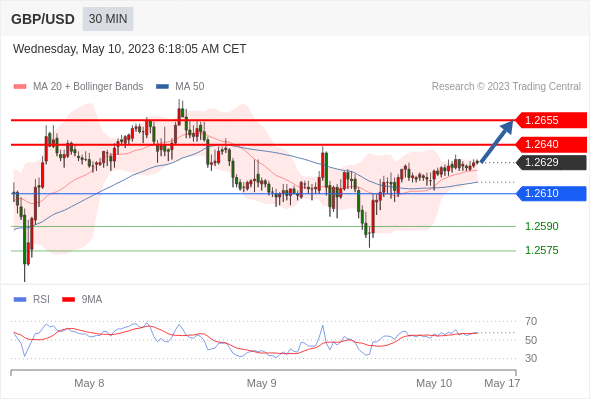Image resolution: width=590 pixels, height=400 pixels.
Task: Click the 'May 9' date axis label
Action: 262,383
